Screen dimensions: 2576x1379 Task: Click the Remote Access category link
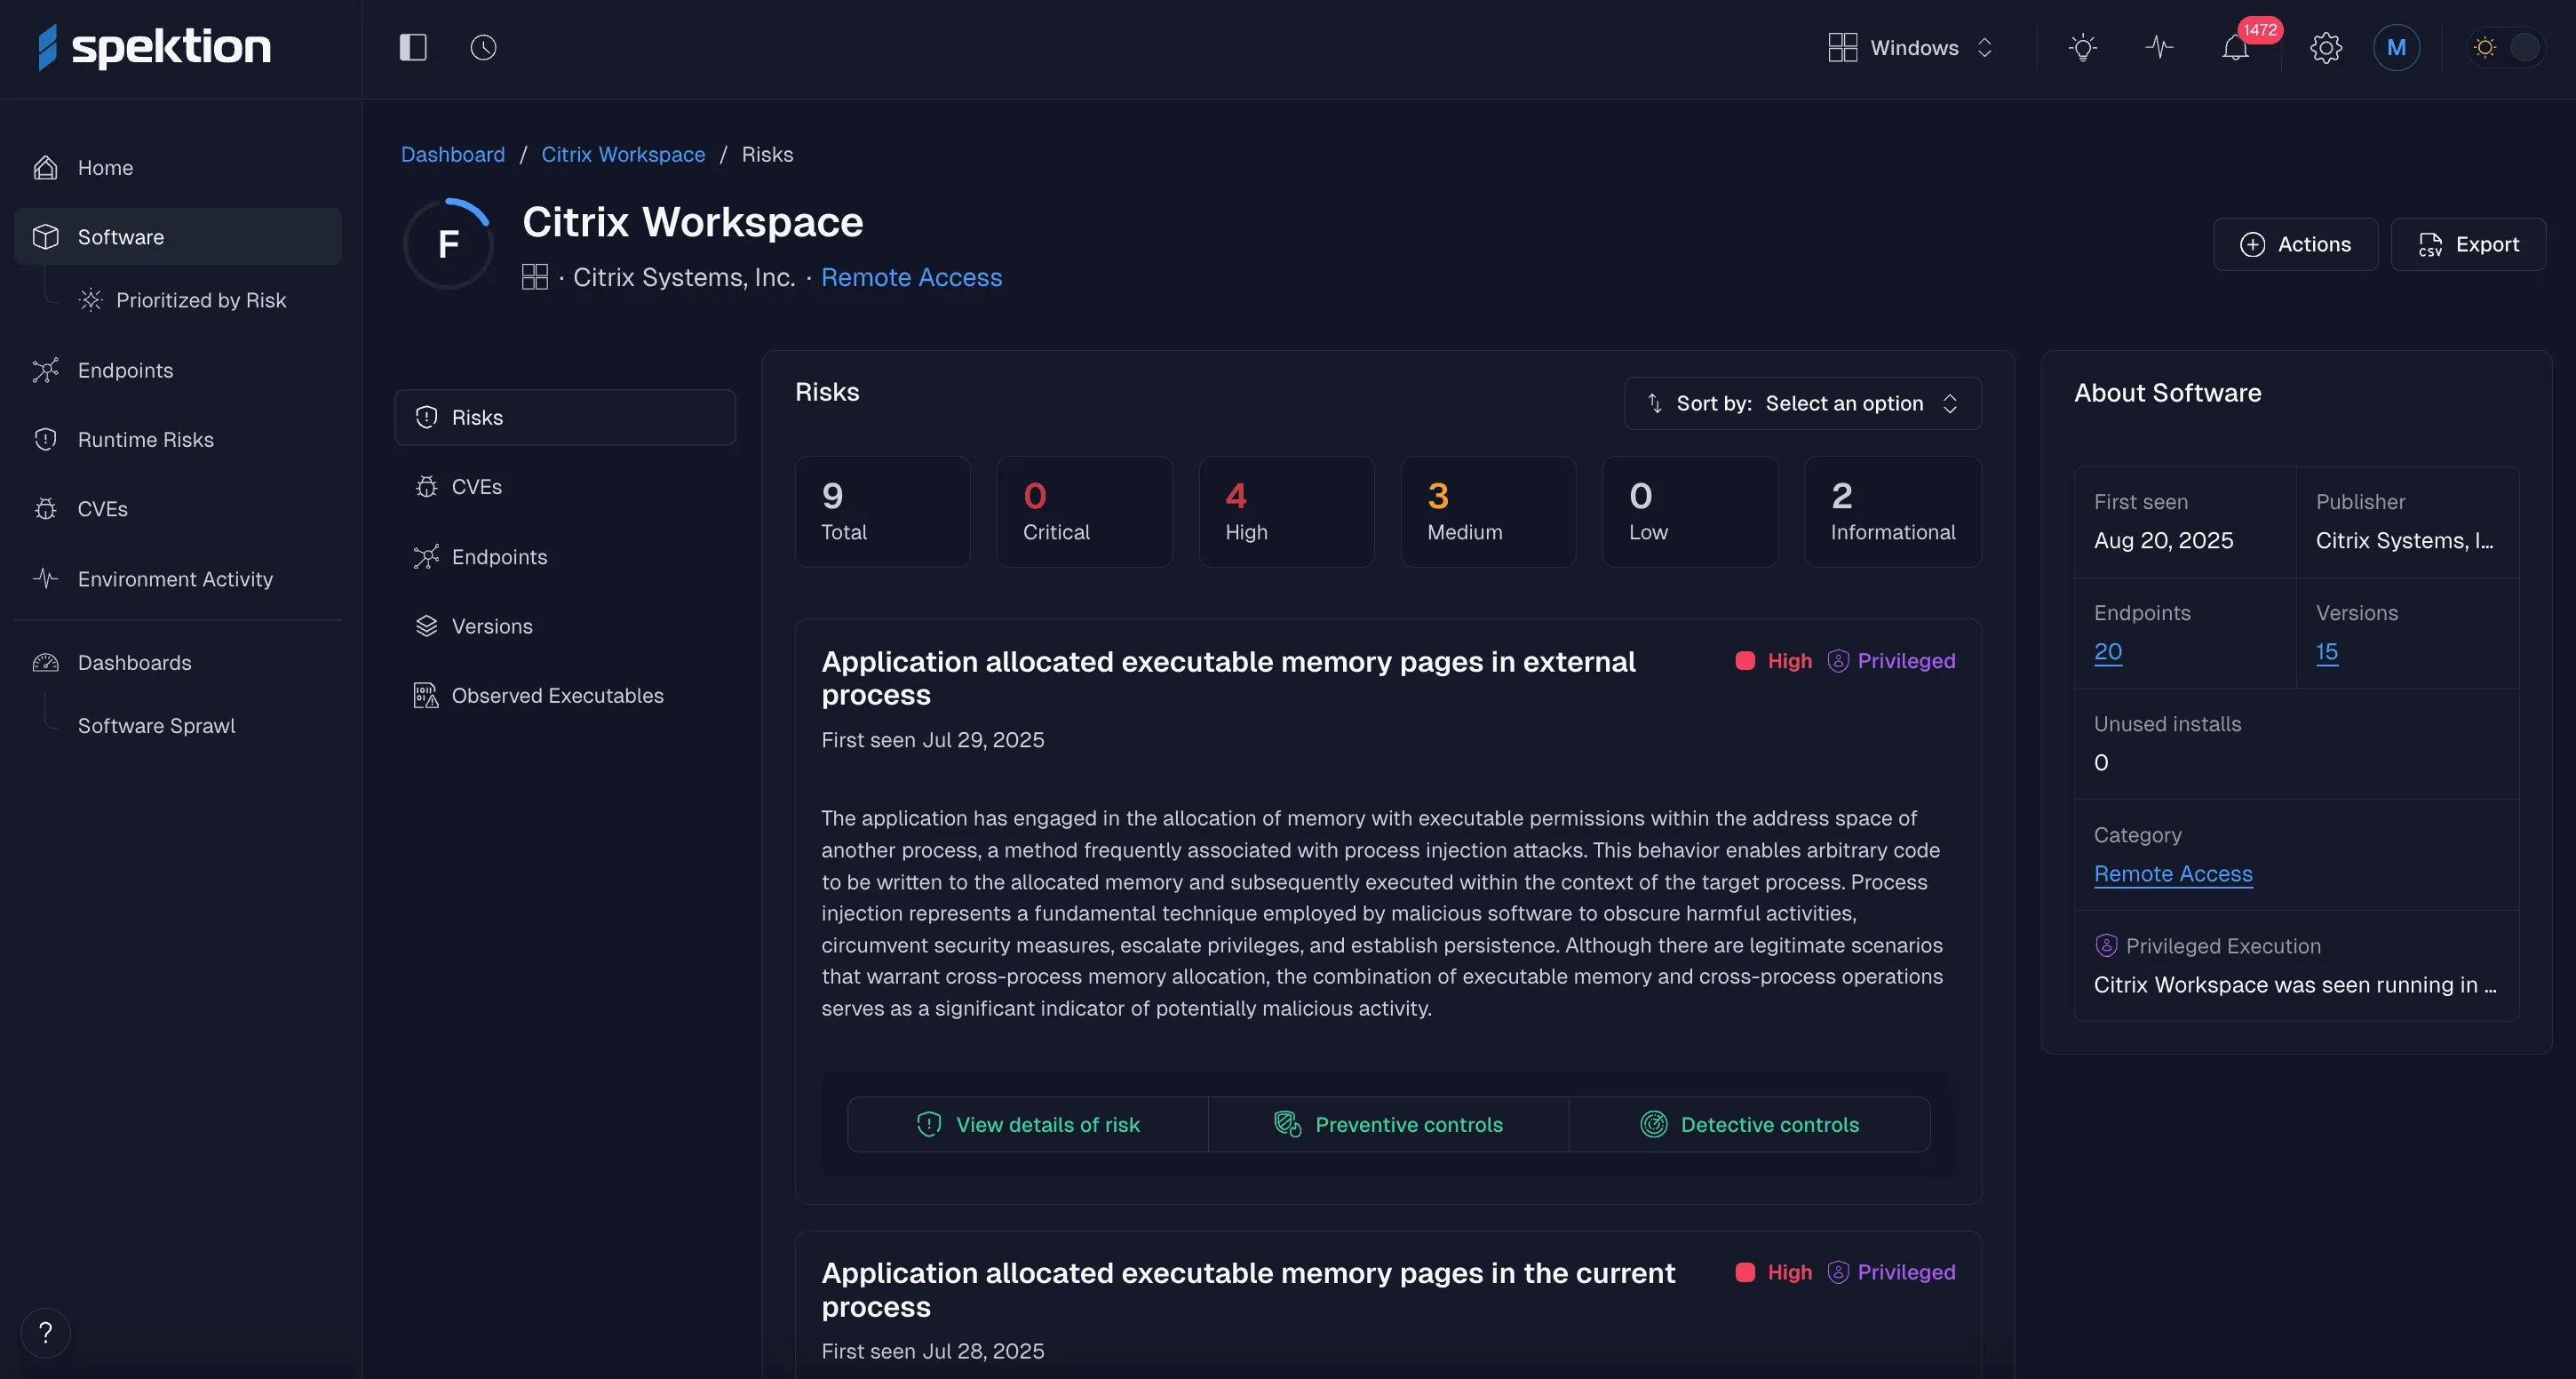(x=2172, y=873)
